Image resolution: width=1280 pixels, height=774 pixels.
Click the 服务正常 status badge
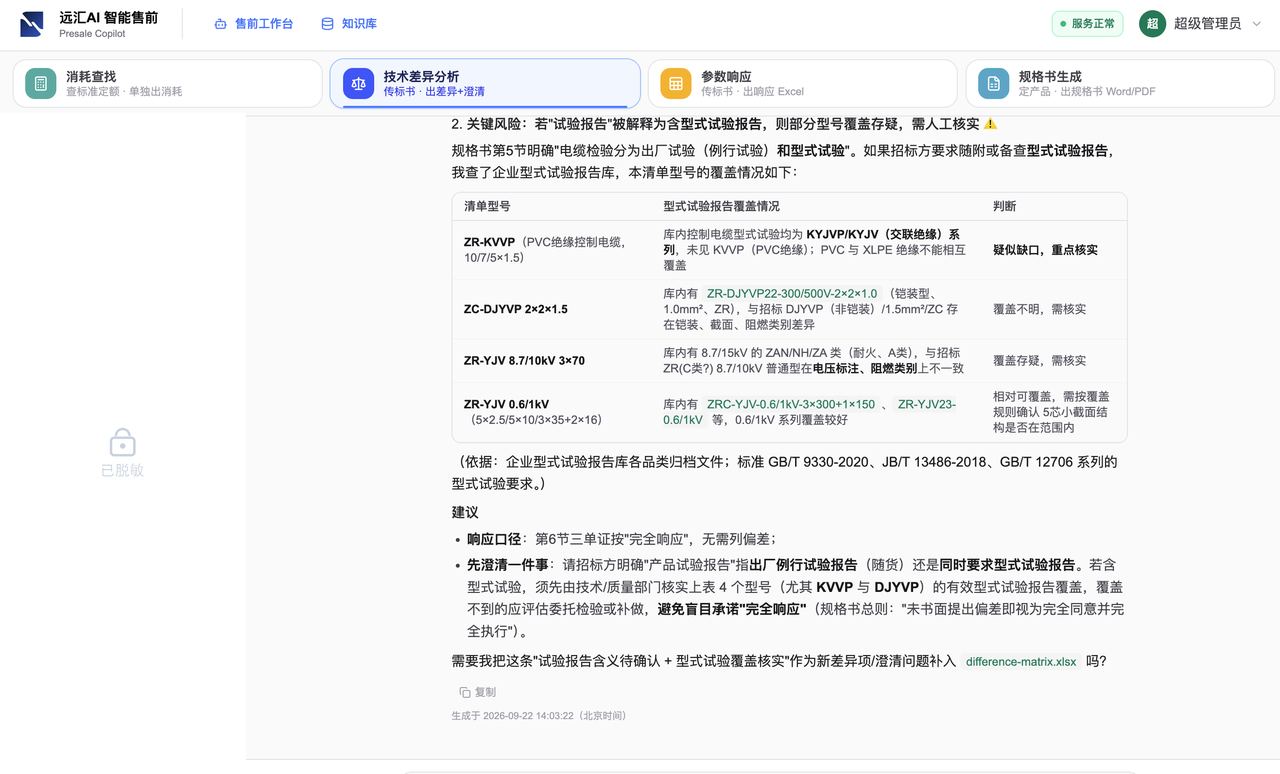[1087, 24]
